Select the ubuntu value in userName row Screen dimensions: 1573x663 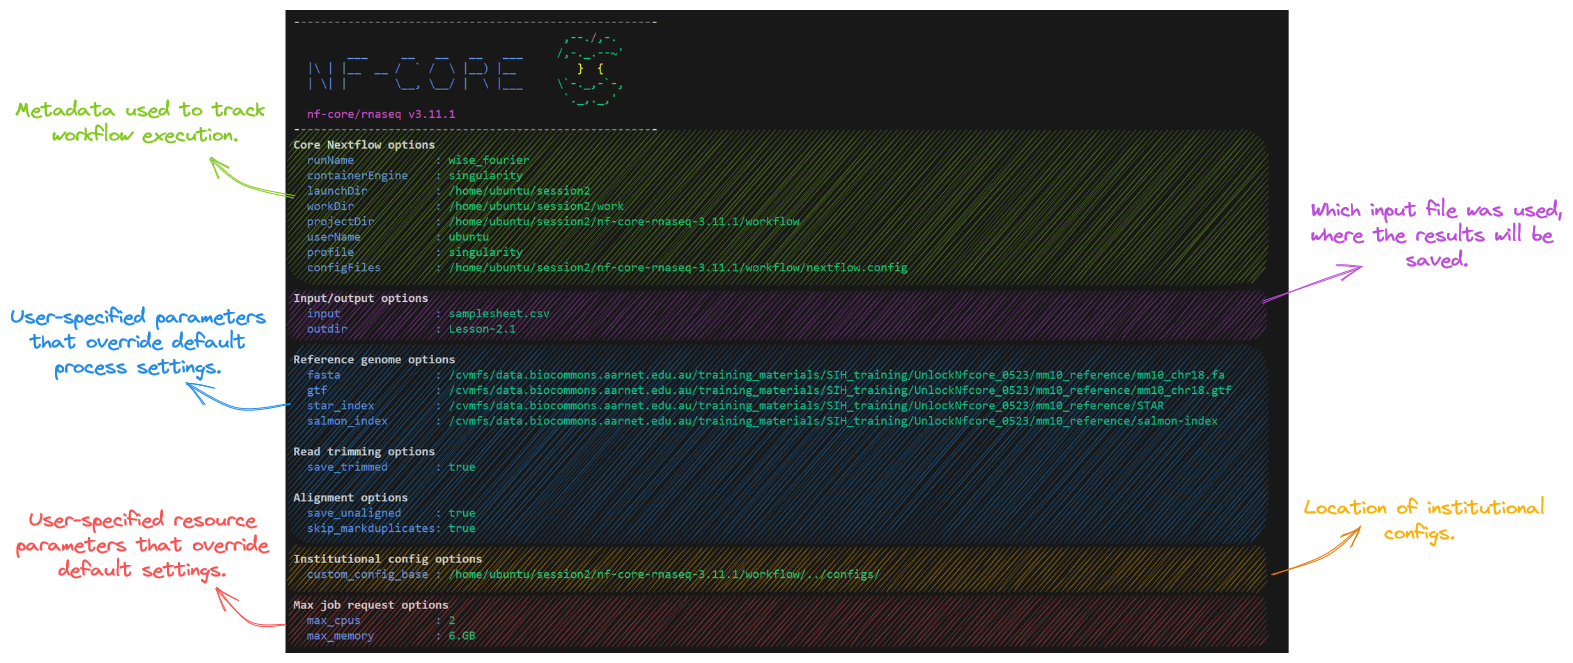pyautogui.click(x=469, y=237)
